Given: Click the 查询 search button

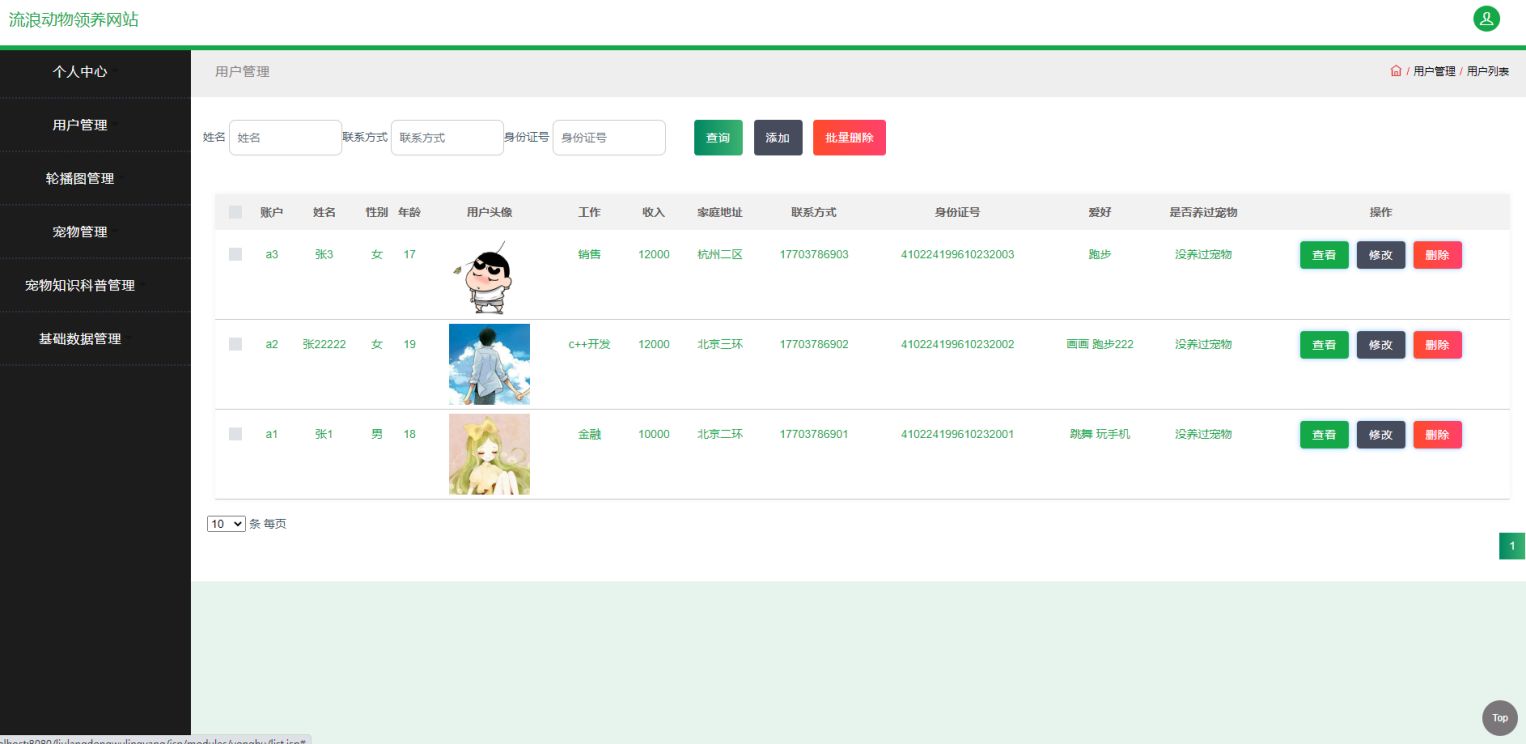Looking at the screenshot, I should click(x=718, y=138).
